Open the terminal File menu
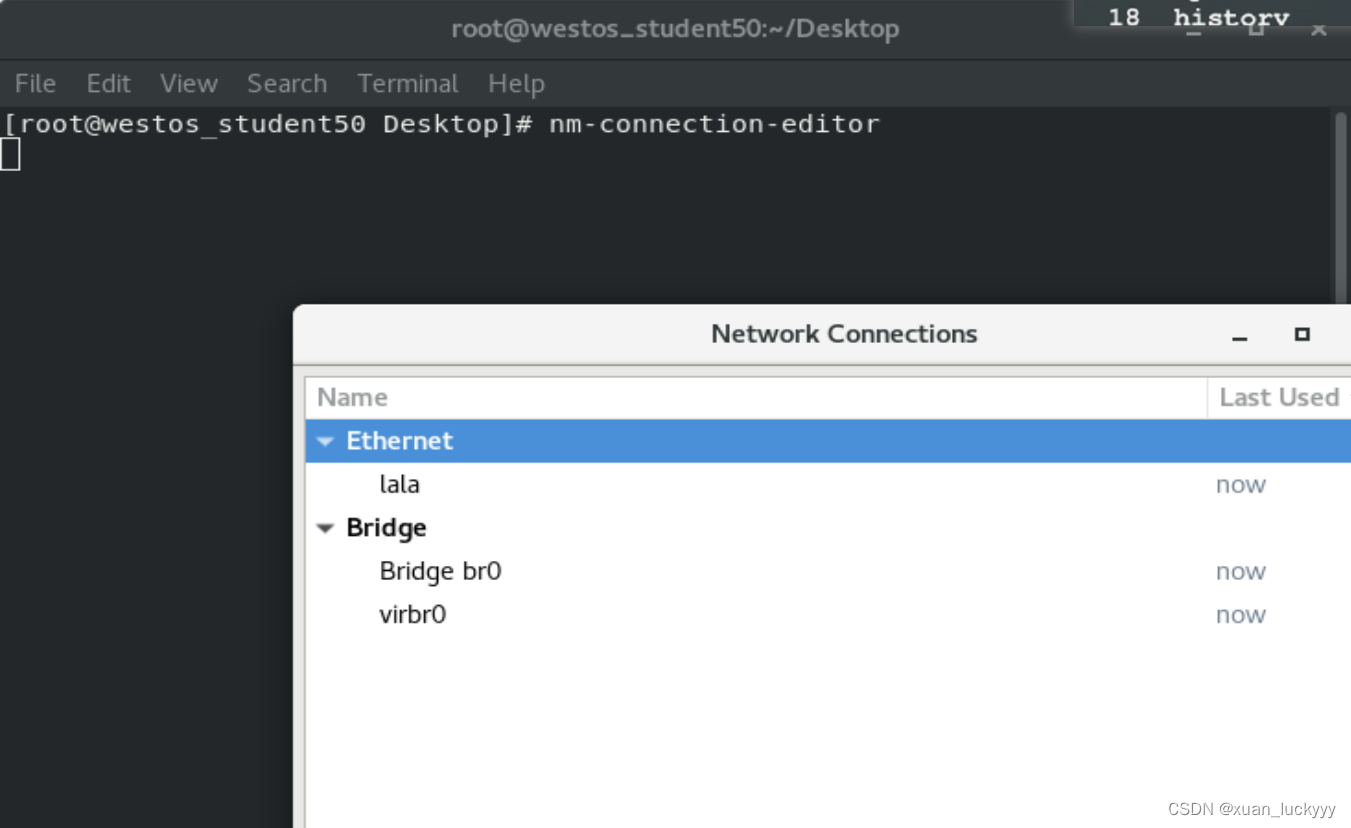 [x=35, y=84]
